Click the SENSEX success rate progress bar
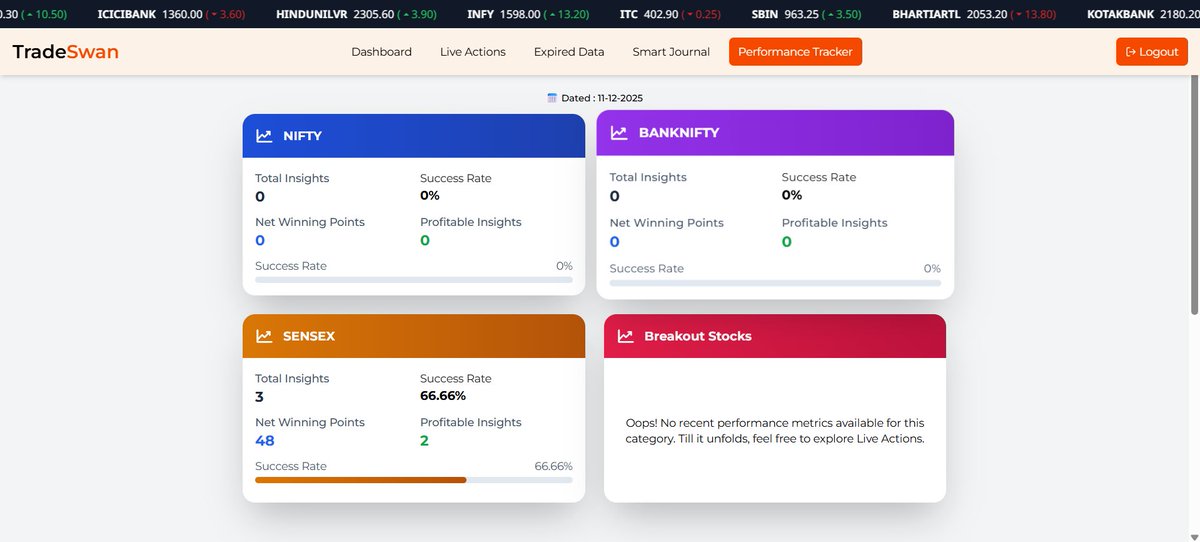 pos(414,480)
